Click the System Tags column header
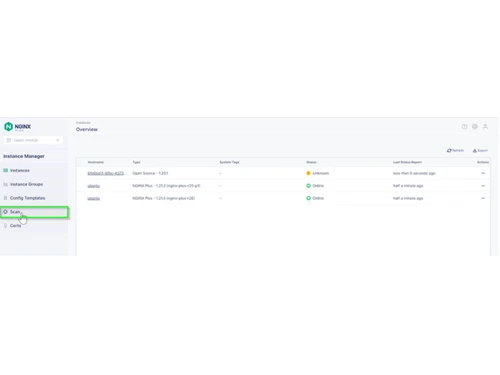This screenshot has width=500, height=375. [x=229, y=162]
